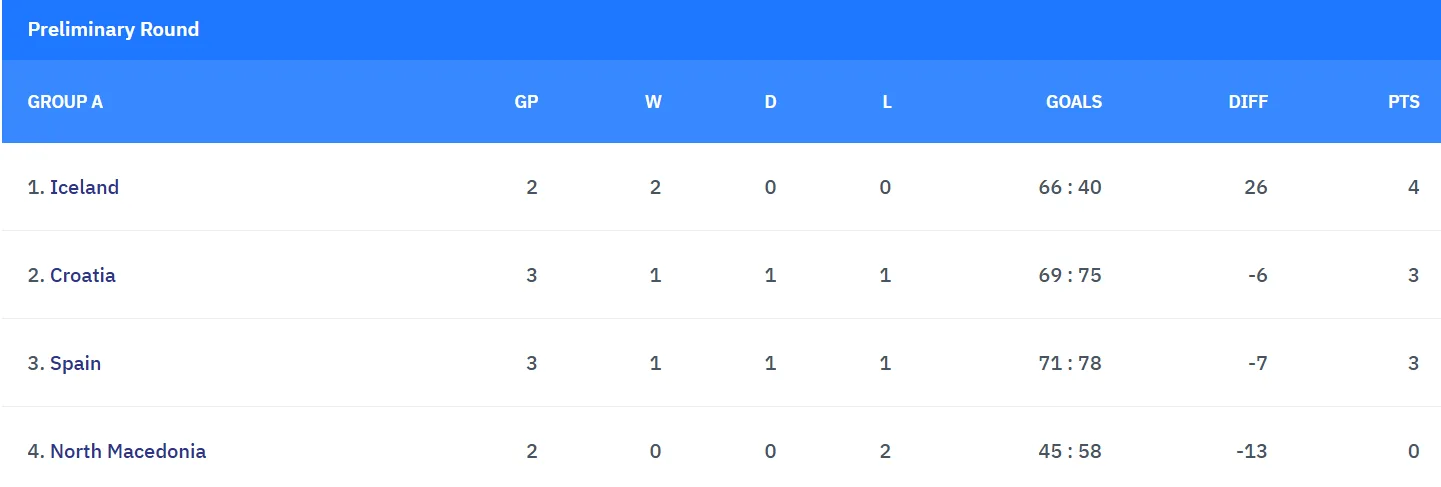Click the GROUP A column header

click(65, 102)
